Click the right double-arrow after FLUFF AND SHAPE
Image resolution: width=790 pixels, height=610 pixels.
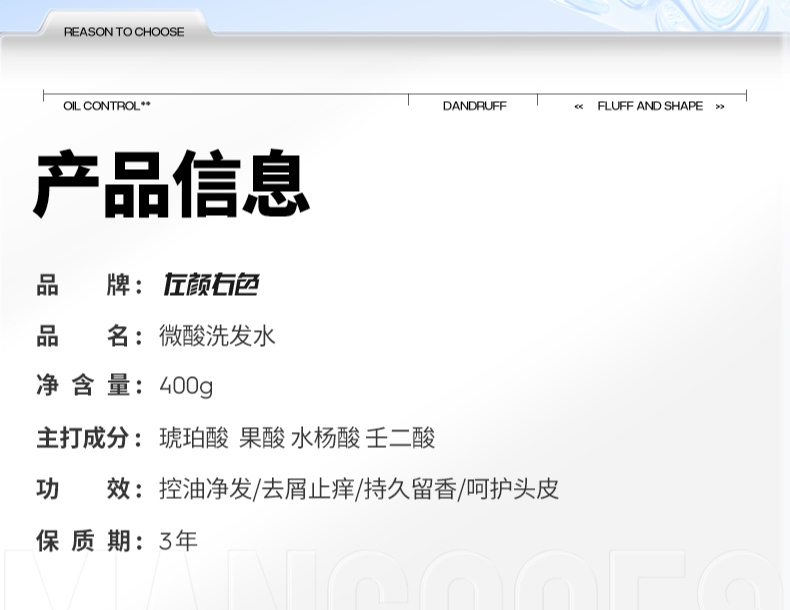pyautogui.click(x=720, y=107)
